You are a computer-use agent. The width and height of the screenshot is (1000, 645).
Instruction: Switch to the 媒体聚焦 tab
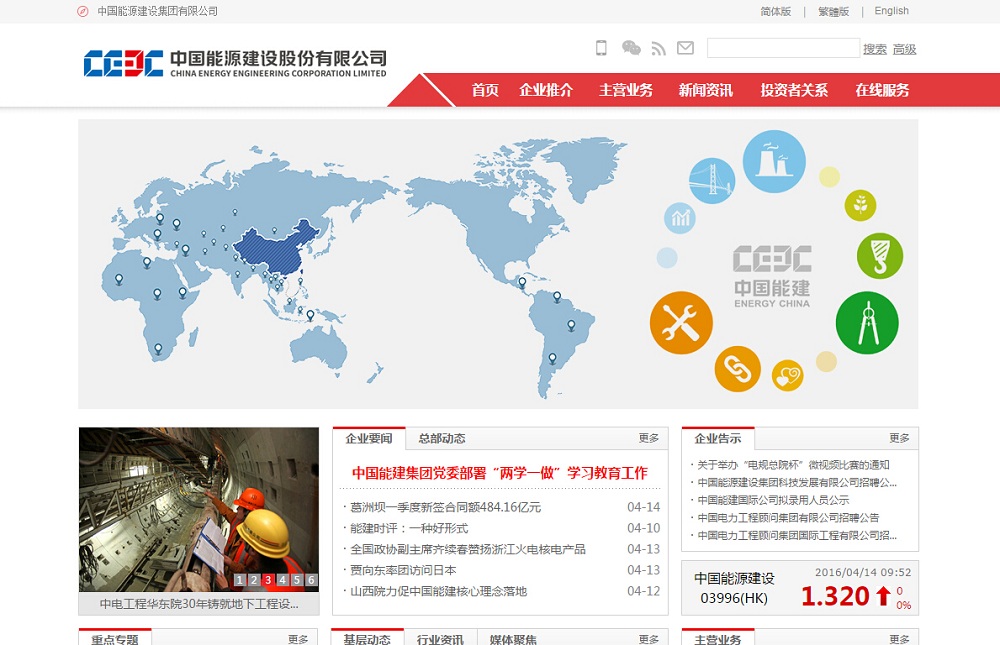point(513,638)
